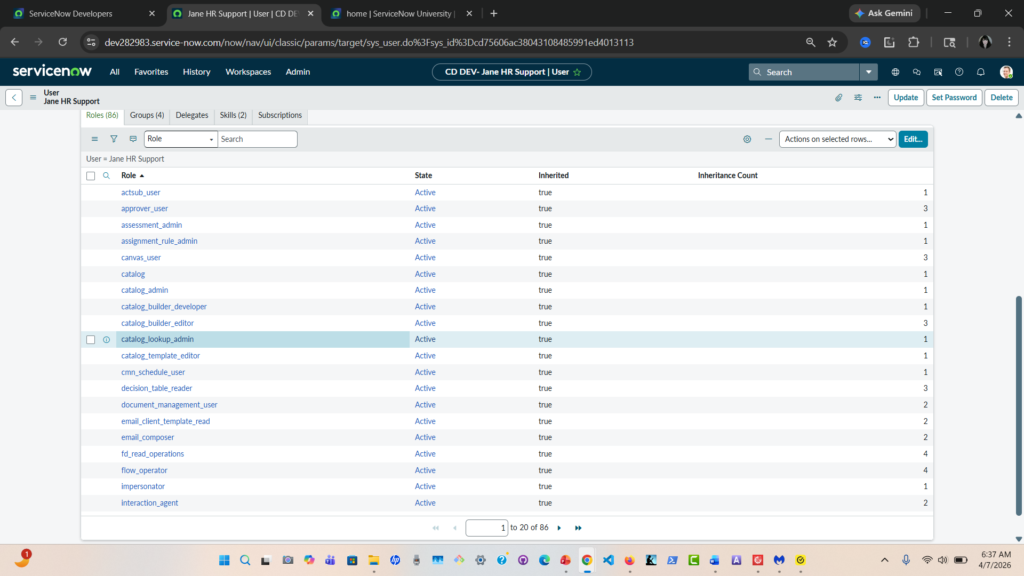Image resolution: width=1024 pixels, height=576 pixels.
Task: Click the list personalize gear icon
Action: 747,139
